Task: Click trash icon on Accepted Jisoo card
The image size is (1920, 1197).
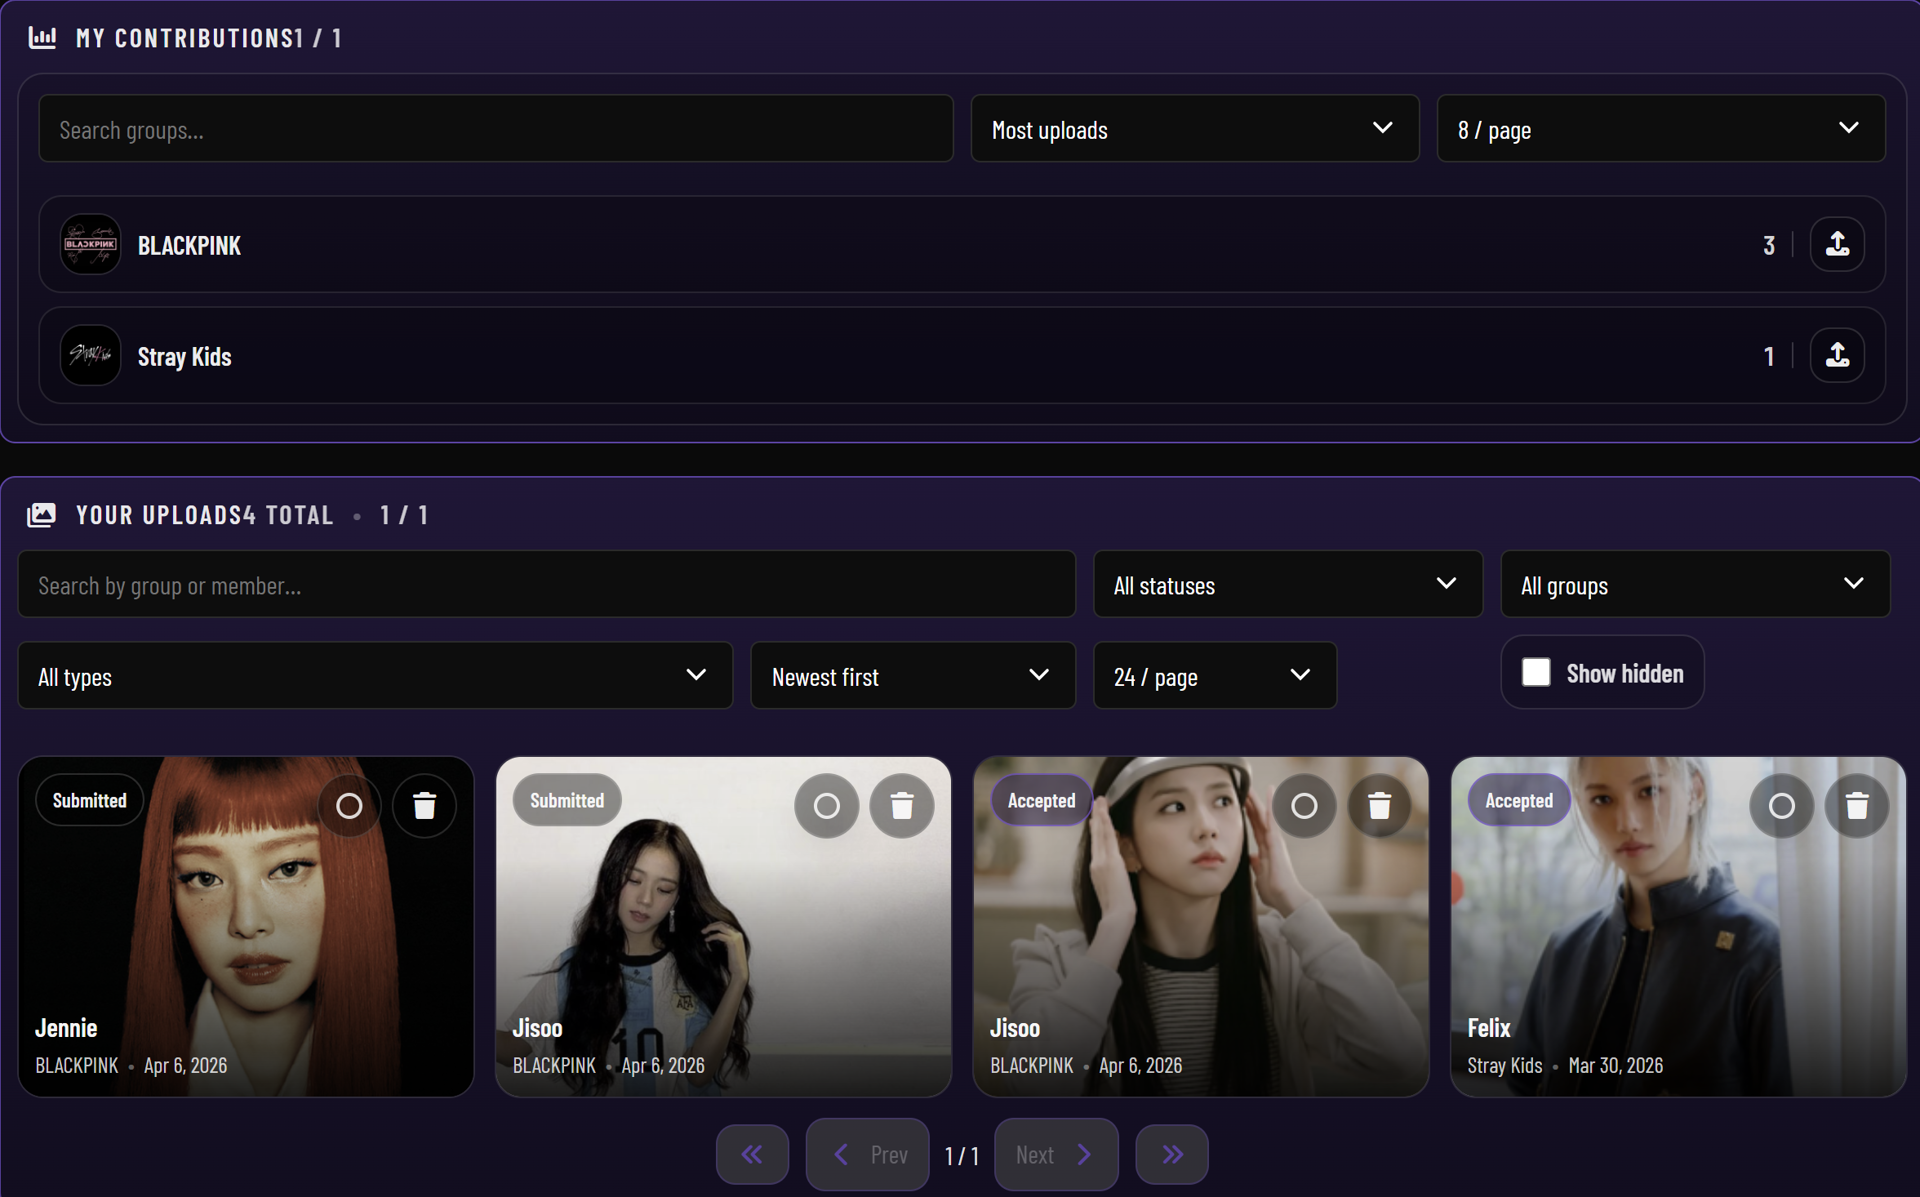Action: pyautogui.click(x=1379, y=806)
